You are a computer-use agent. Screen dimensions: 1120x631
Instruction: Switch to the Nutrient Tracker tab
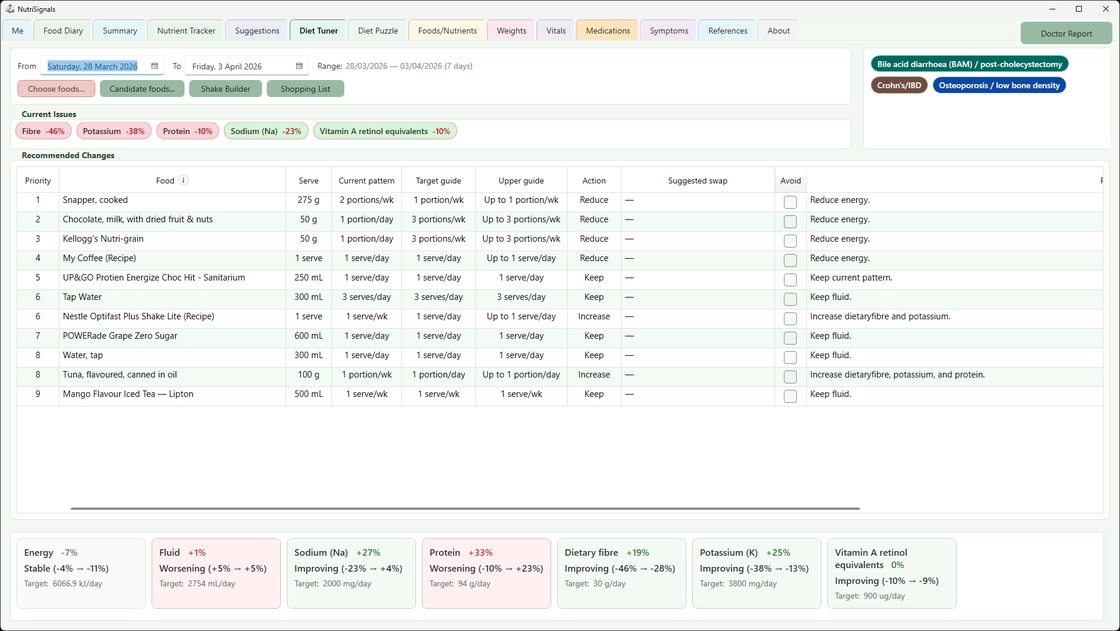185,30
